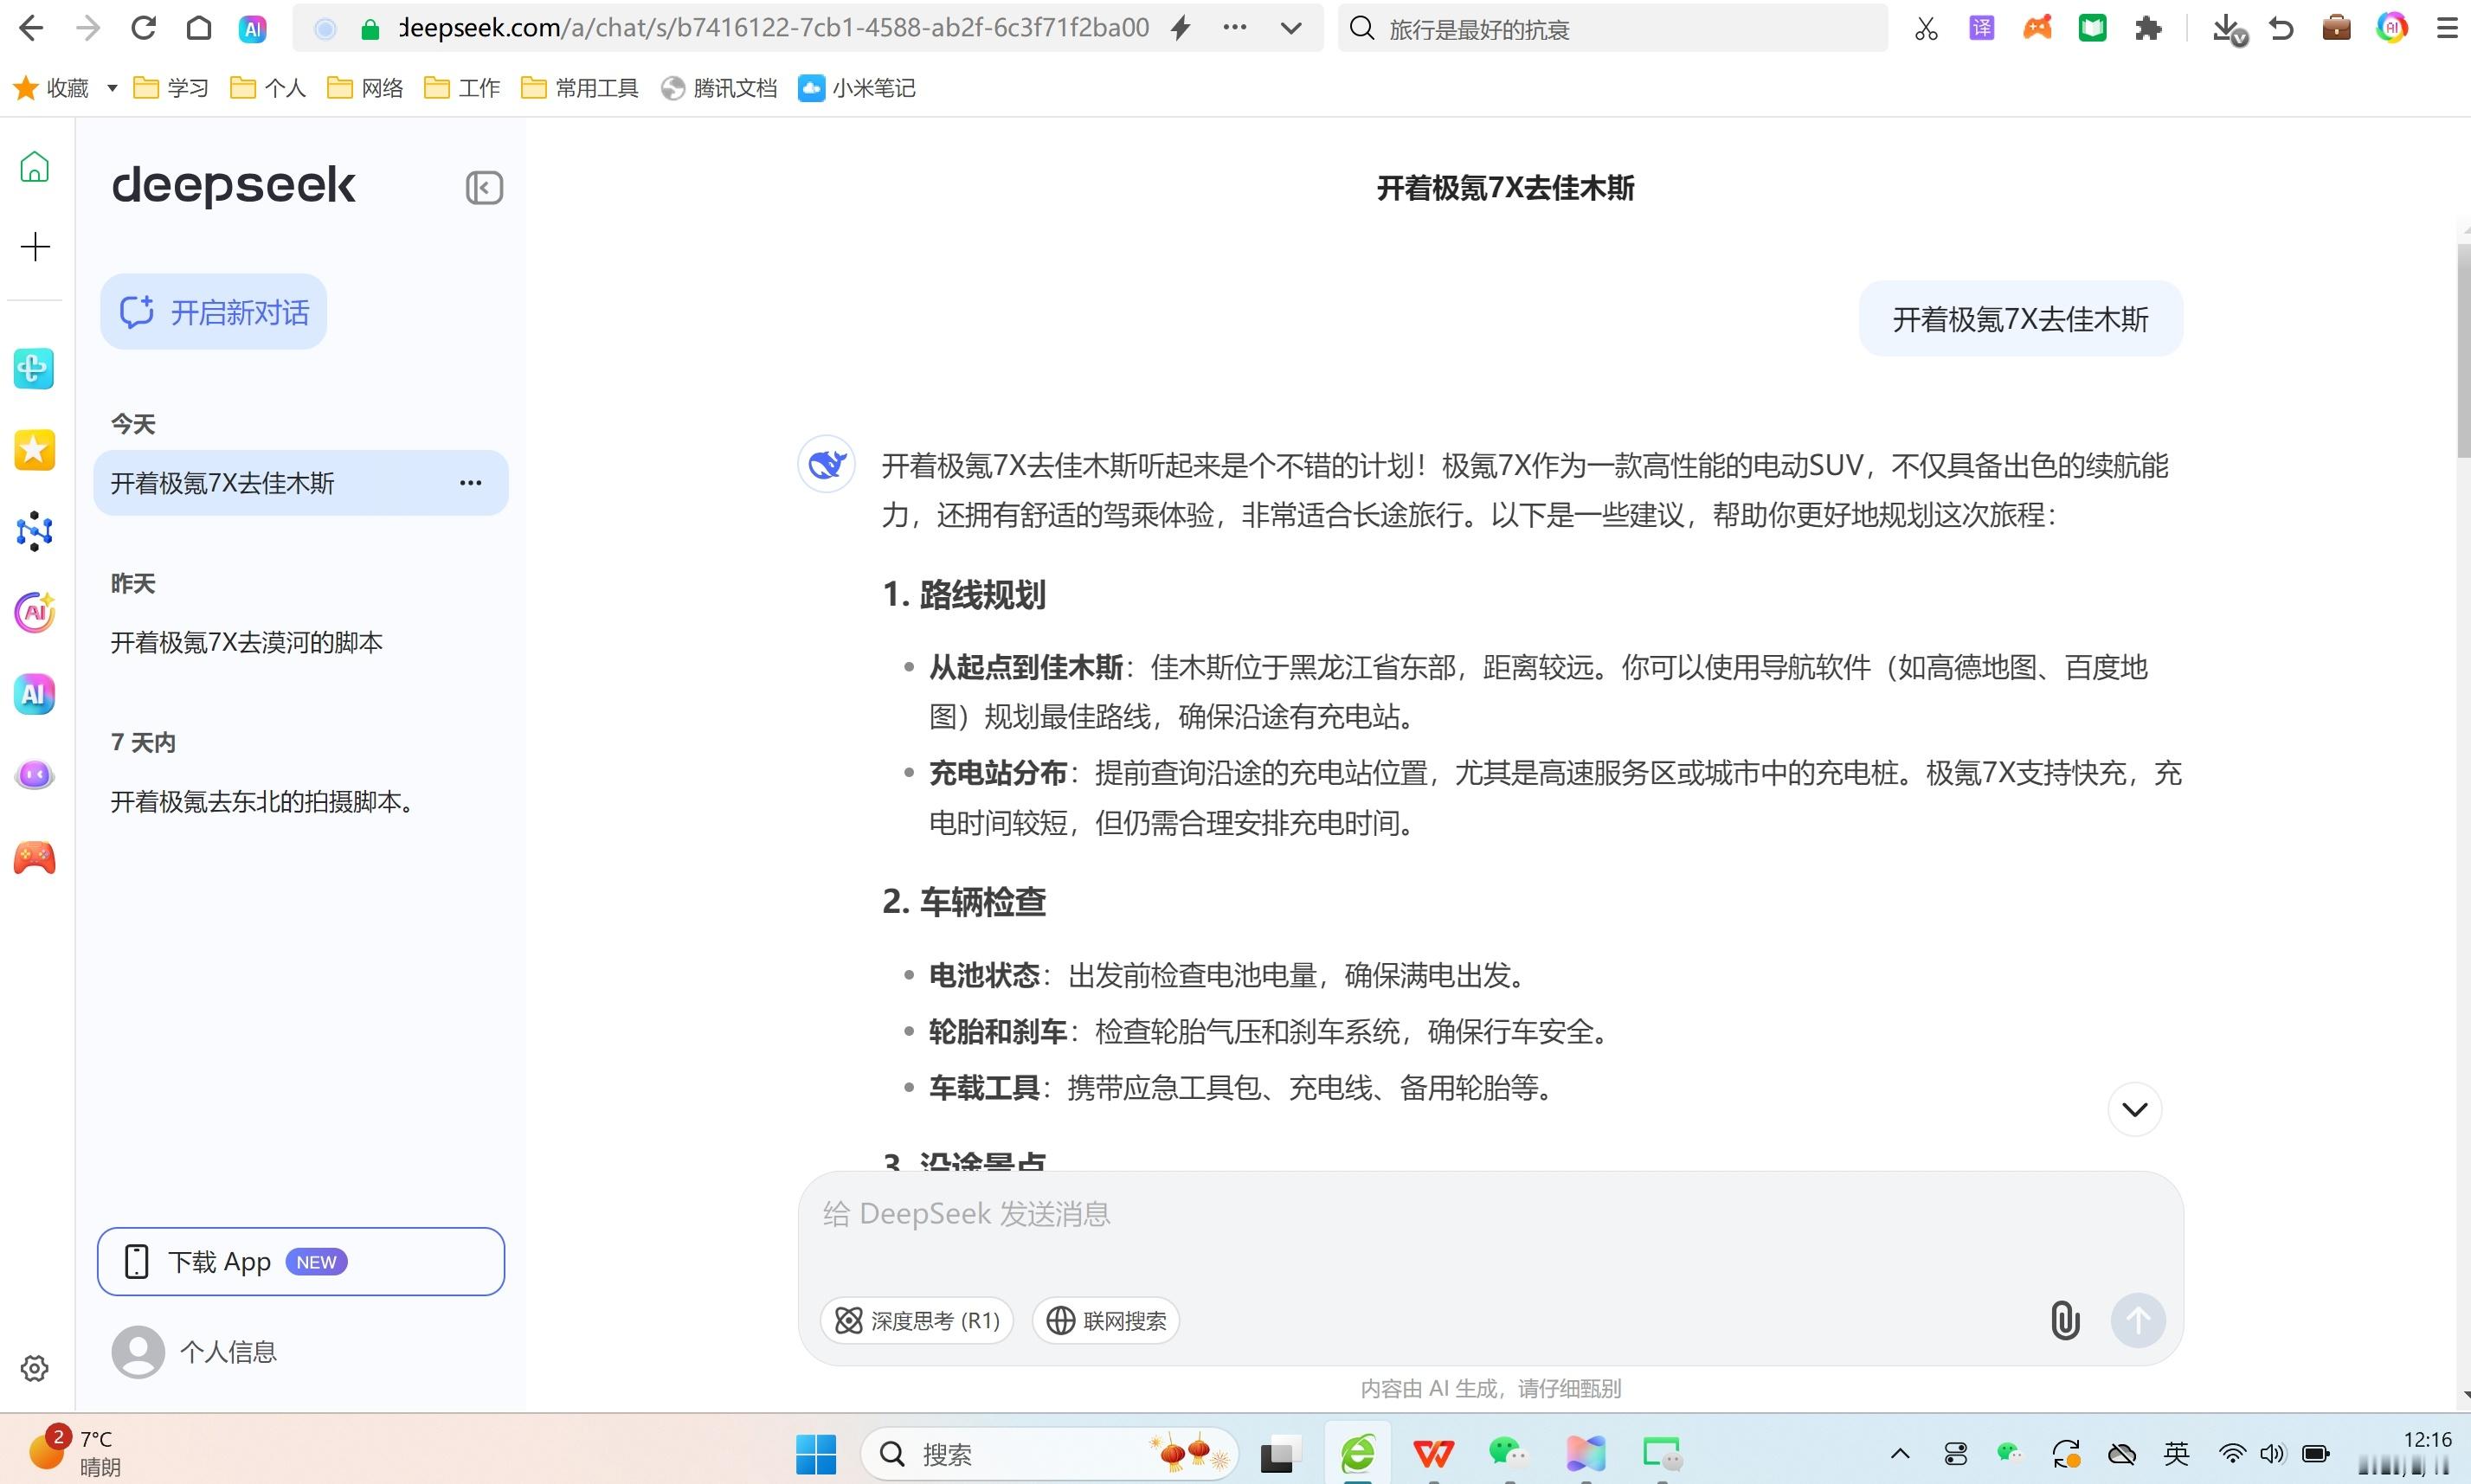The width and height of the screenshot is (2471, 1484).
Task: Start a new chat with 开启新对话
Action: pyautogui.click(x=213, y=312)
